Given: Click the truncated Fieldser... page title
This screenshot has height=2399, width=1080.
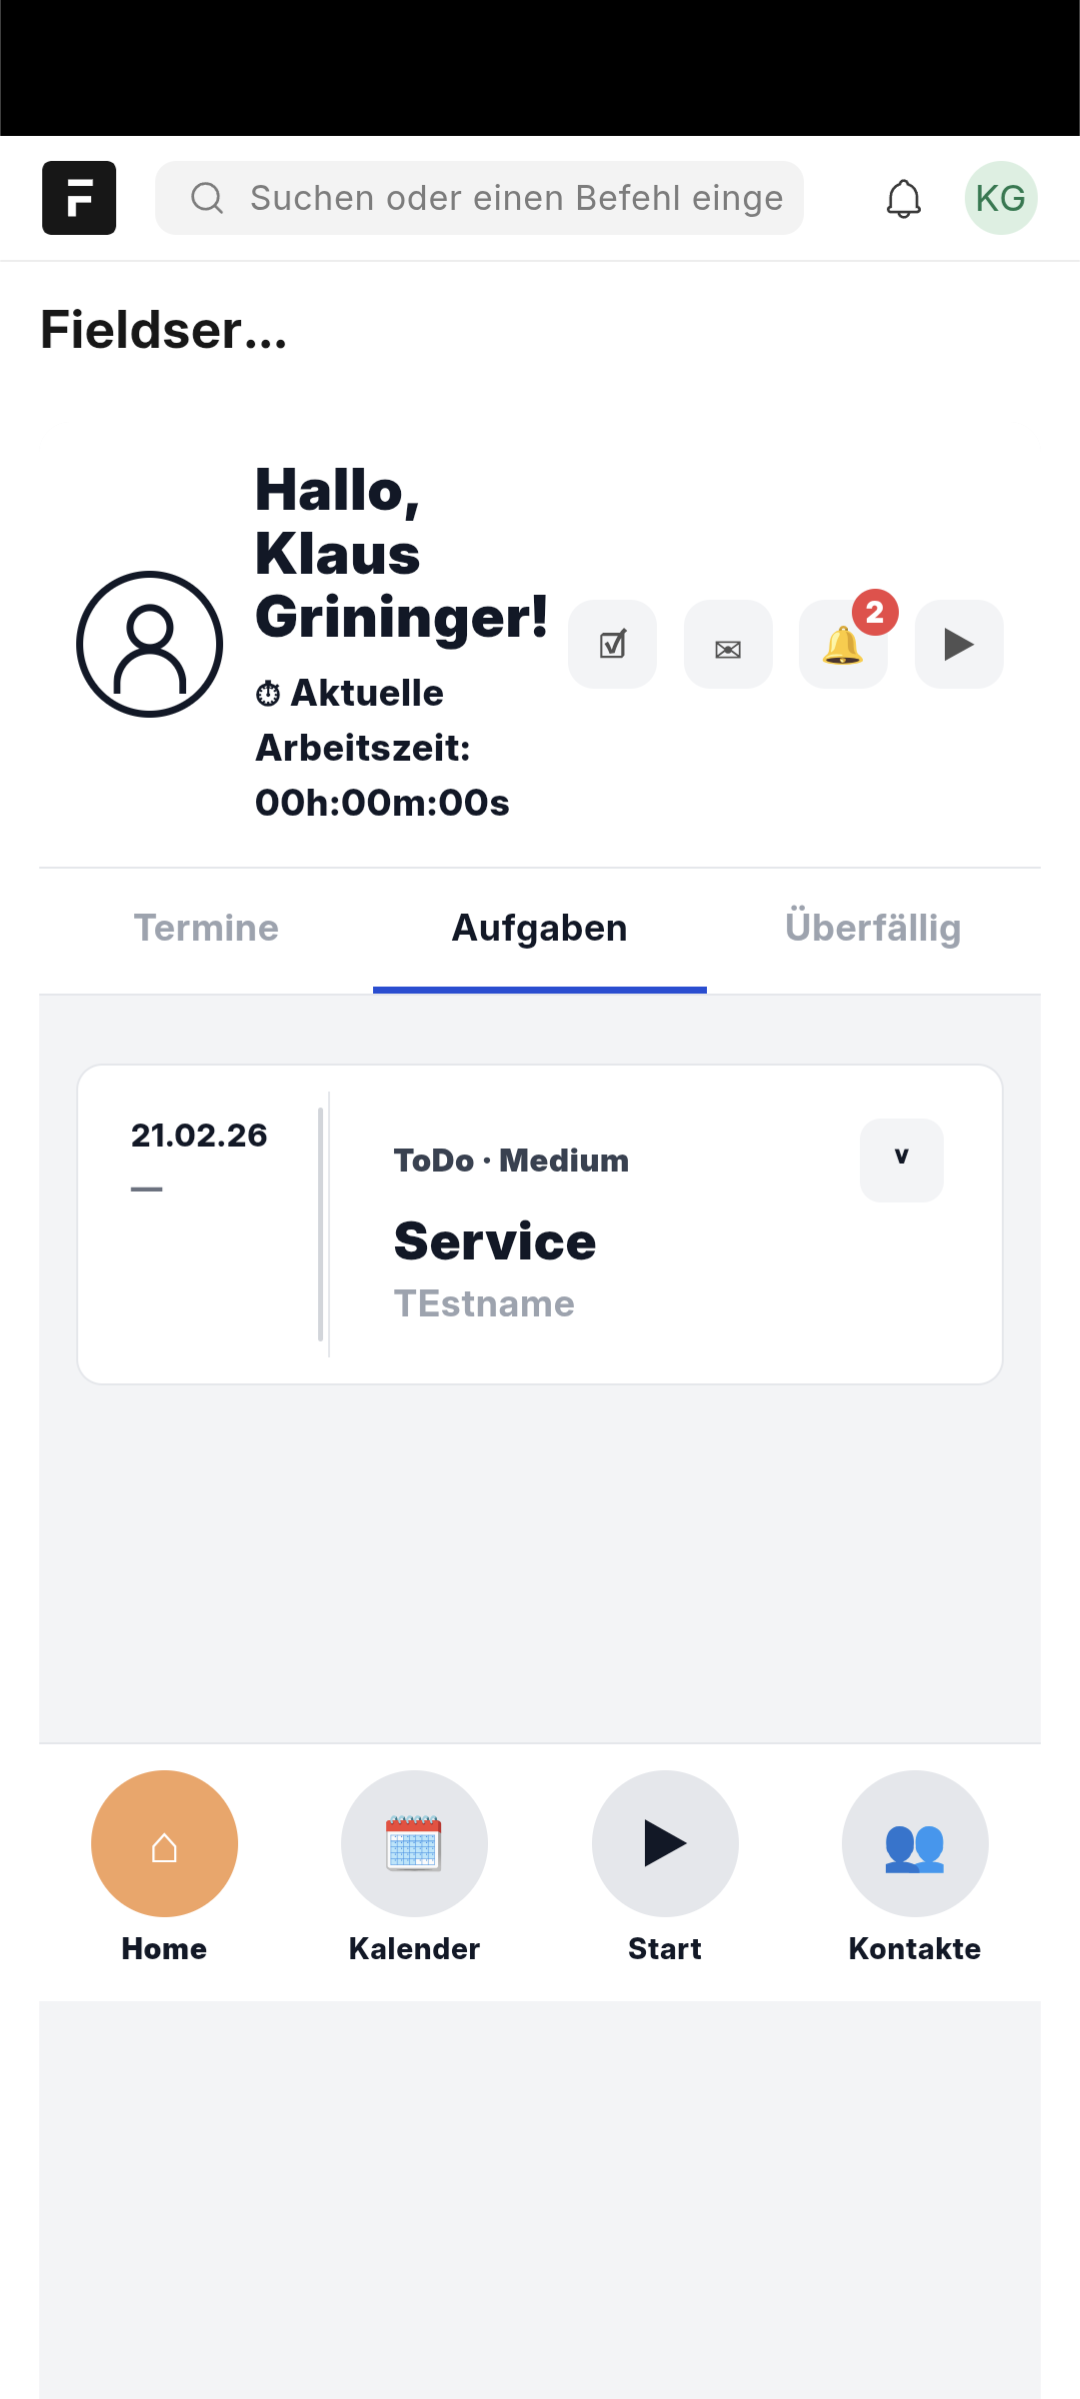Looking at the screenshot, I should pyautogui.click(x=164, y=330).
